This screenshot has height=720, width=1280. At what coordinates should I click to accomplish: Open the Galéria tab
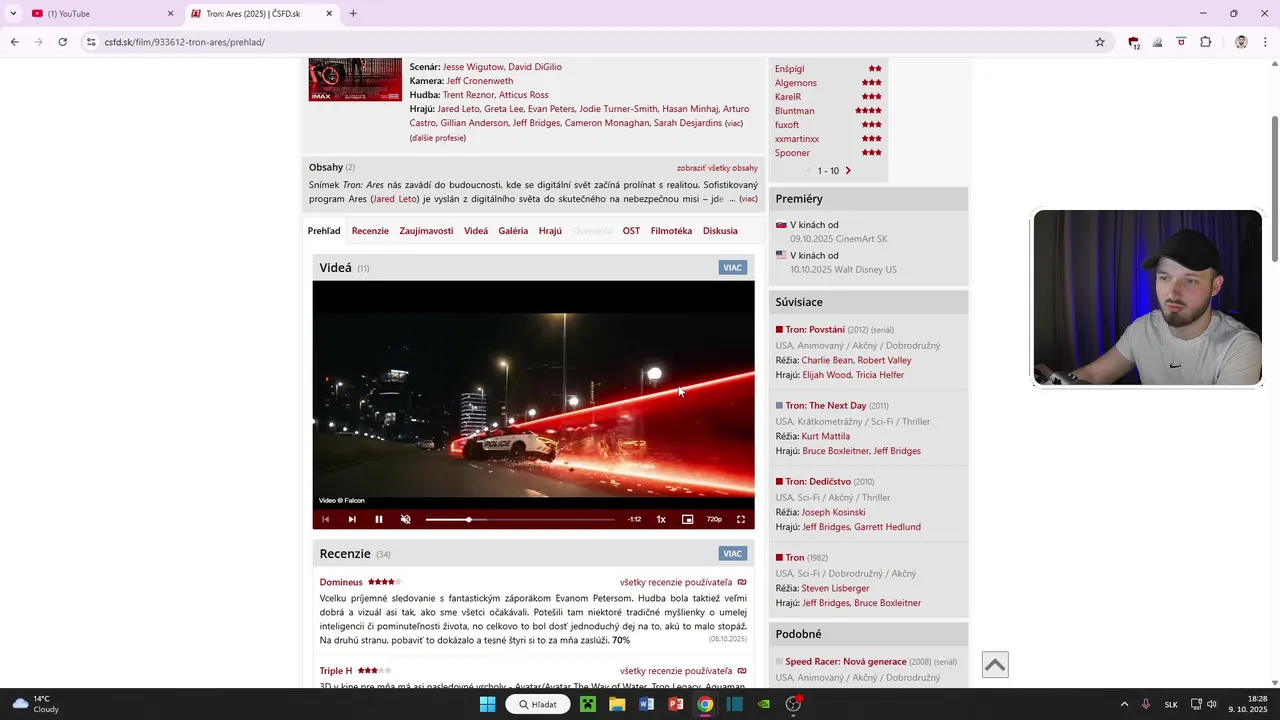click(513, 231)
